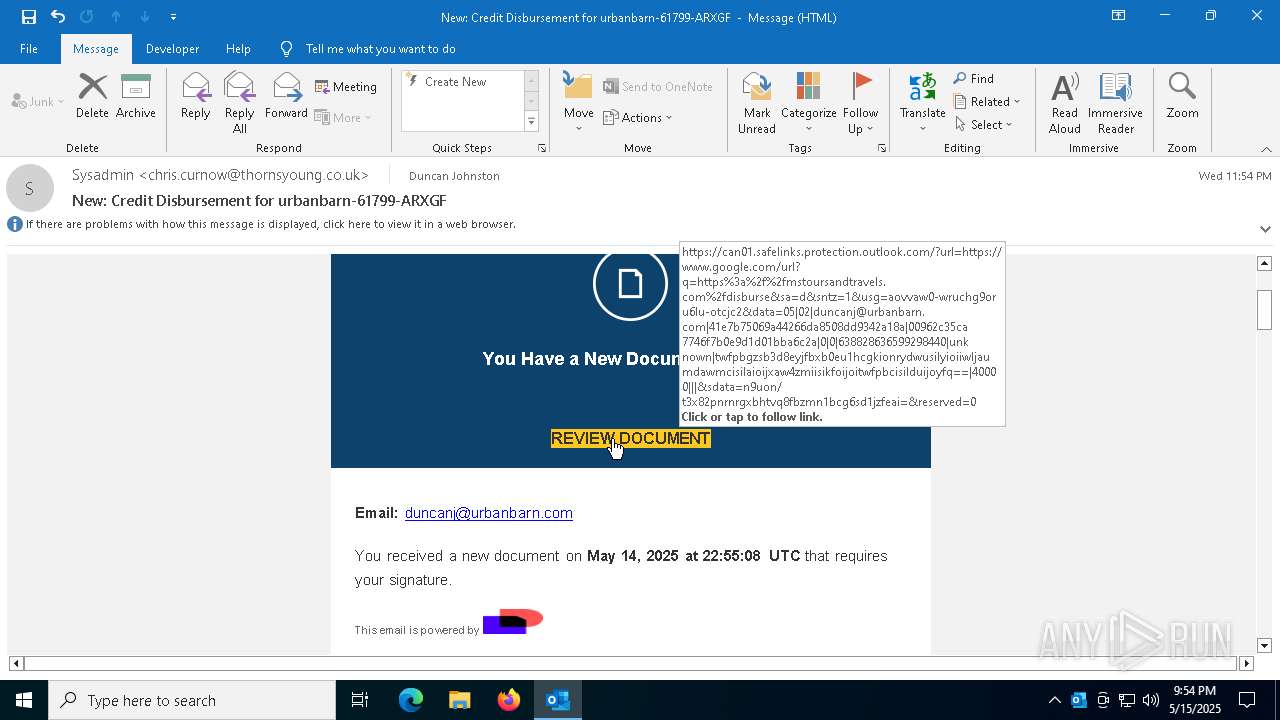
Task: Click the REVIEW DOCUMENT button
Action: pyautogui.click(x=631, y=438)
